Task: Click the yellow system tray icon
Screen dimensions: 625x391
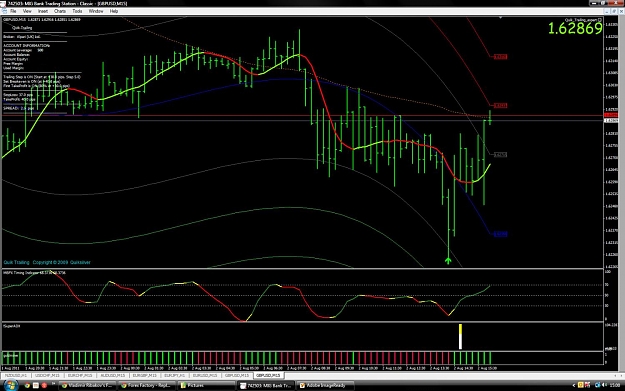Action: (x=580, y=385)
